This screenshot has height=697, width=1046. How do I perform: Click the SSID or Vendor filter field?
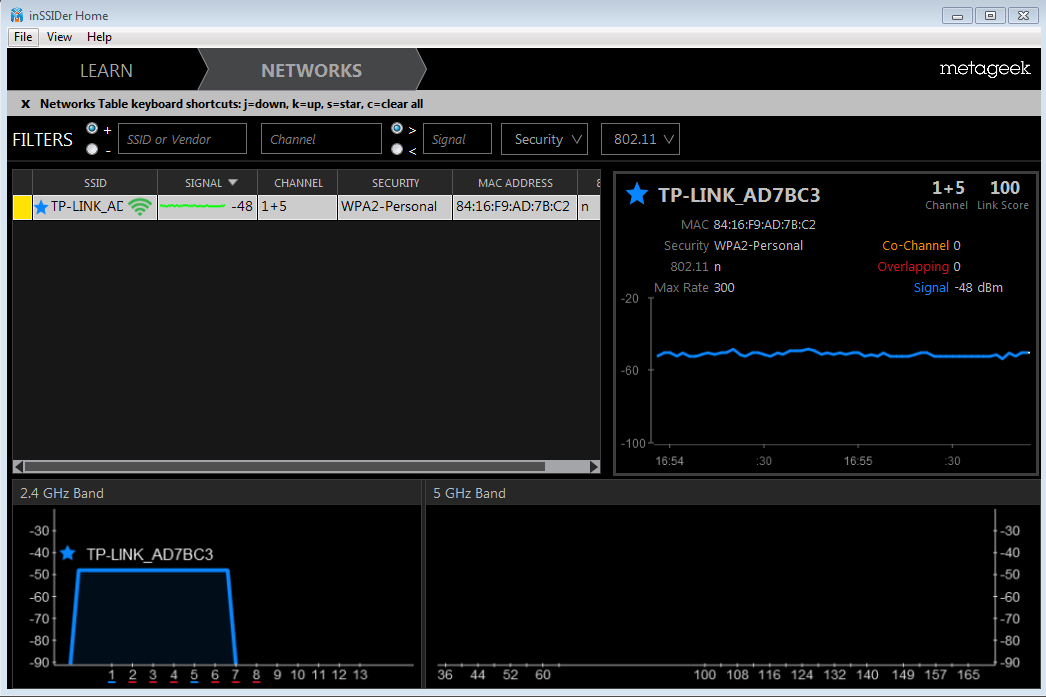coord(182,139)
